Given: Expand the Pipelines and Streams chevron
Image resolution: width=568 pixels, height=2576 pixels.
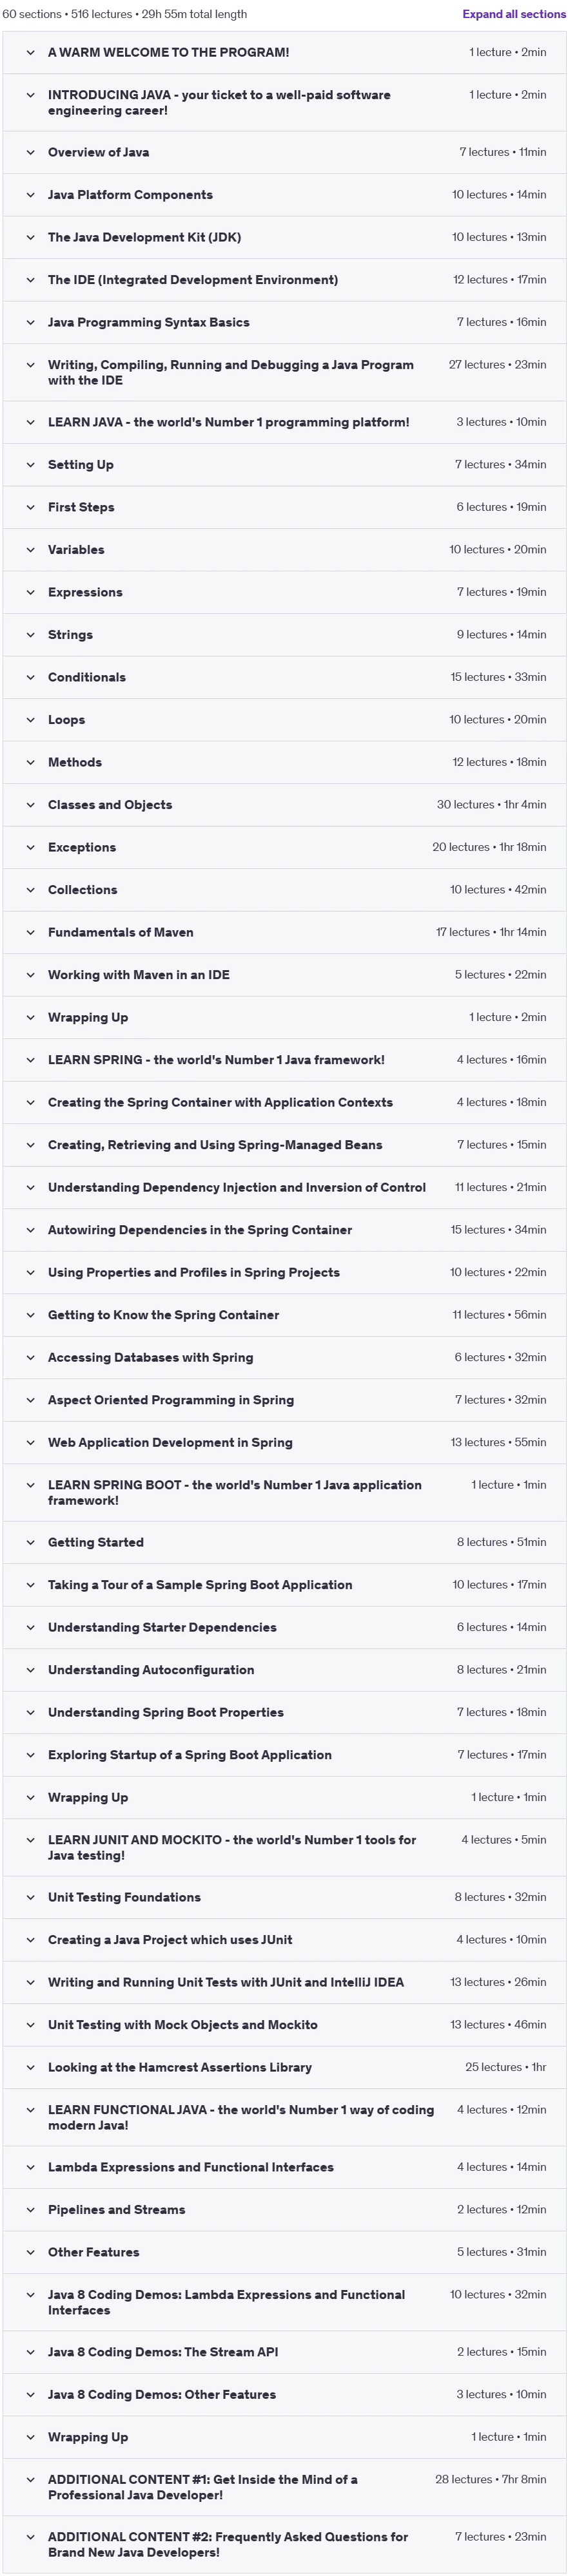Looking at the screenshot, I should [x=30, y=2210].
